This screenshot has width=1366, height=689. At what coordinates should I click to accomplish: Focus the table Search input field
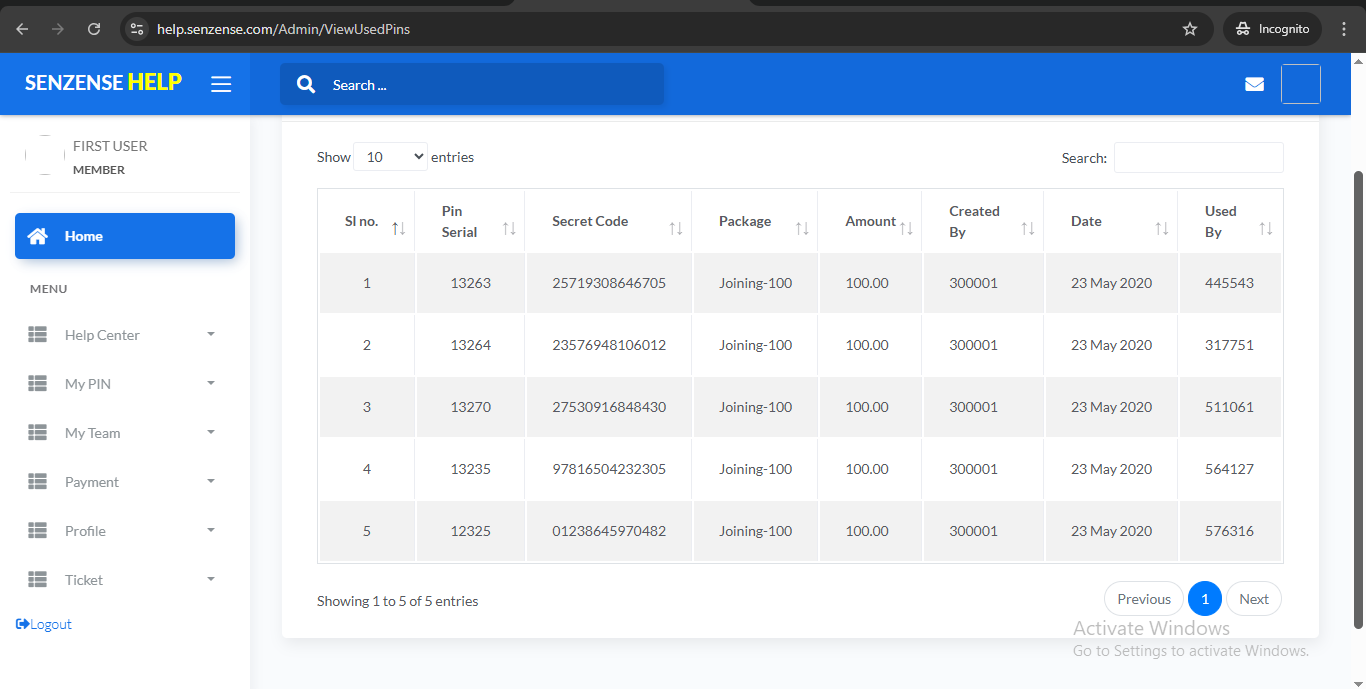click(x=1198, y=157)
